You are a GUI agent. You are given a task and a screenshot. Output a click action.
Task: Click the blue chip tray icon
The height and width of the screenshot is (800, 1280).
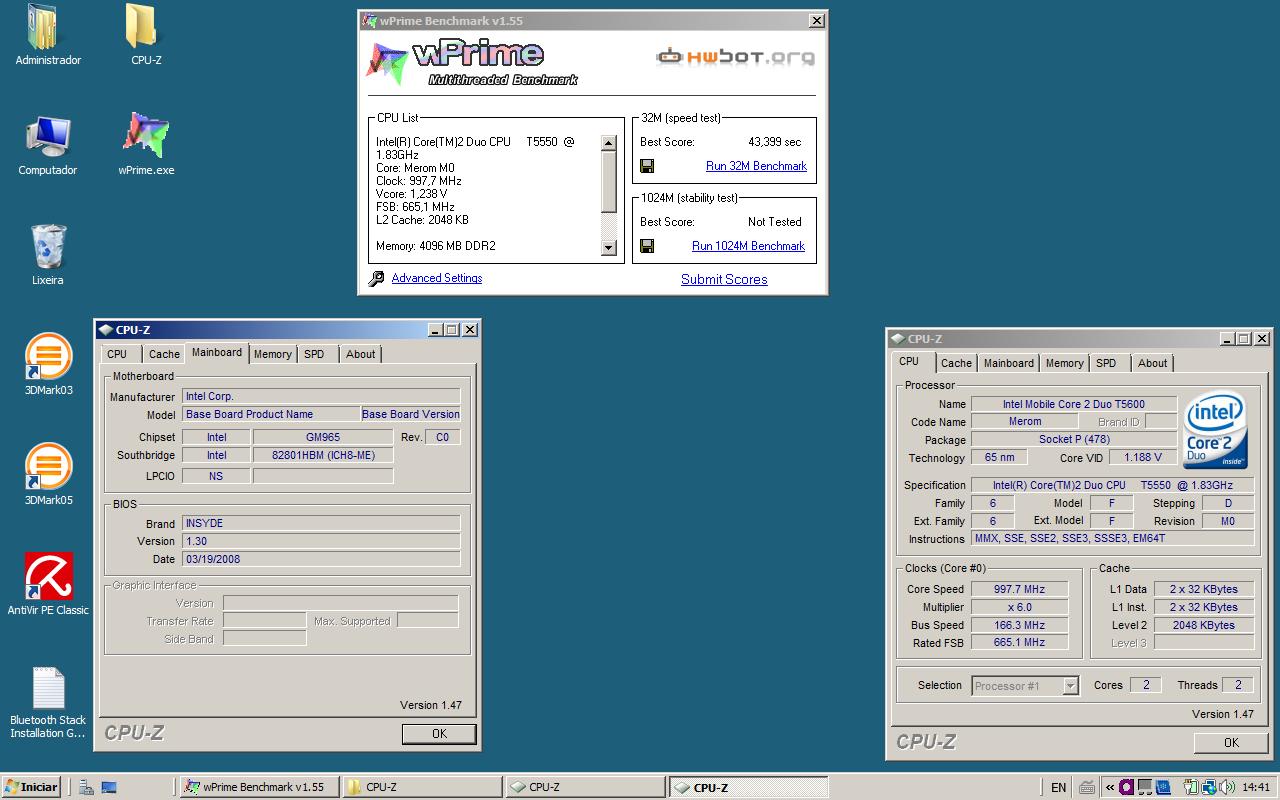coord(1163,788)
